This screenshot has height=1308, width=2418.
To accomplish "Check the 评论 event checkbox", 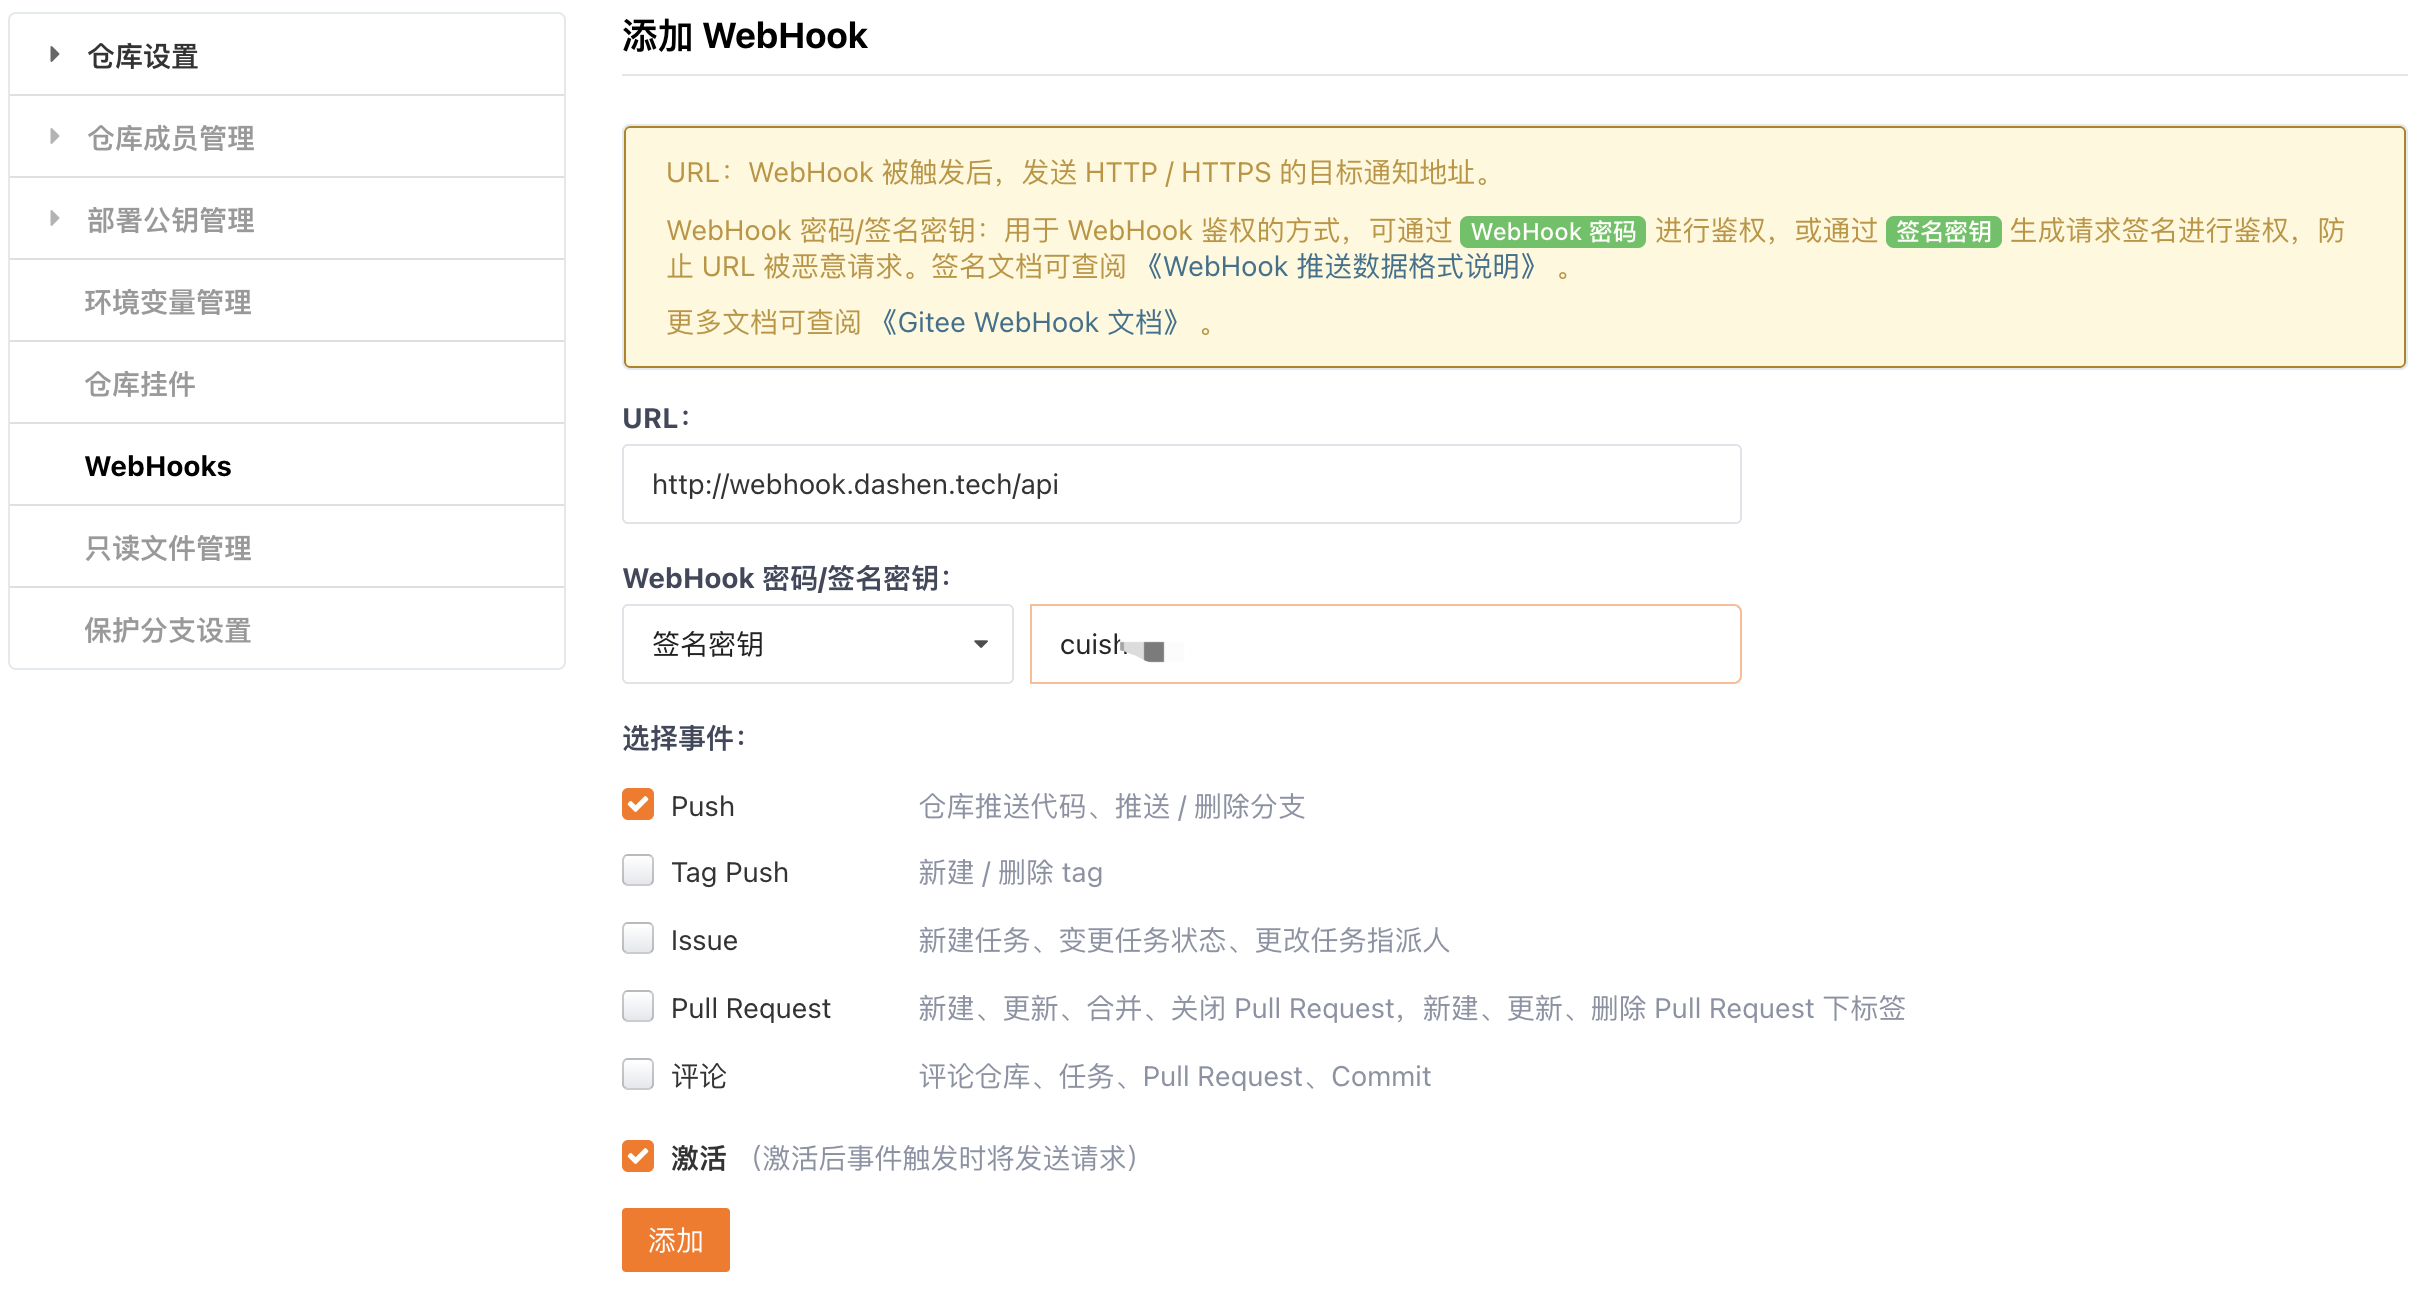I will pos(638,1075).
